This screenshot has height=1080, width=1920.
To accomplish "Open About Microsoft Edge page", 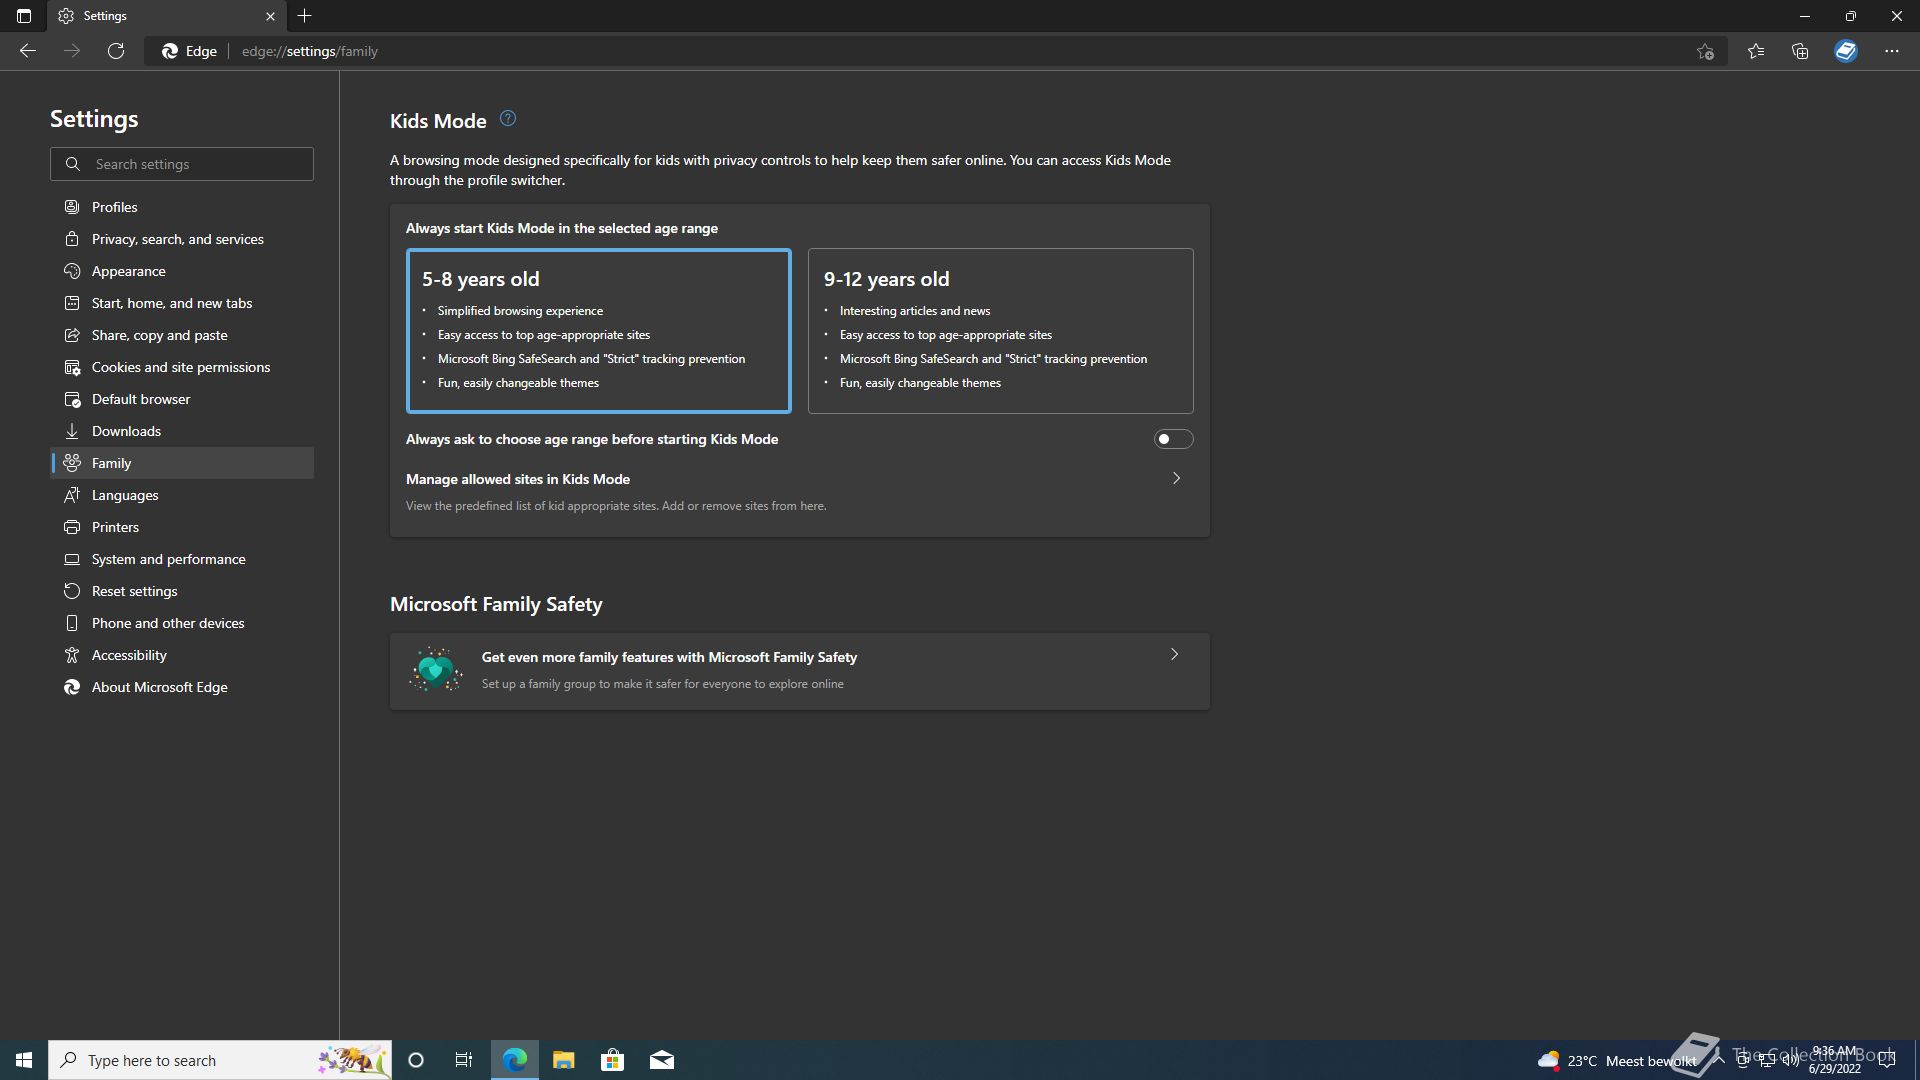I will click(x=182, y=687).
